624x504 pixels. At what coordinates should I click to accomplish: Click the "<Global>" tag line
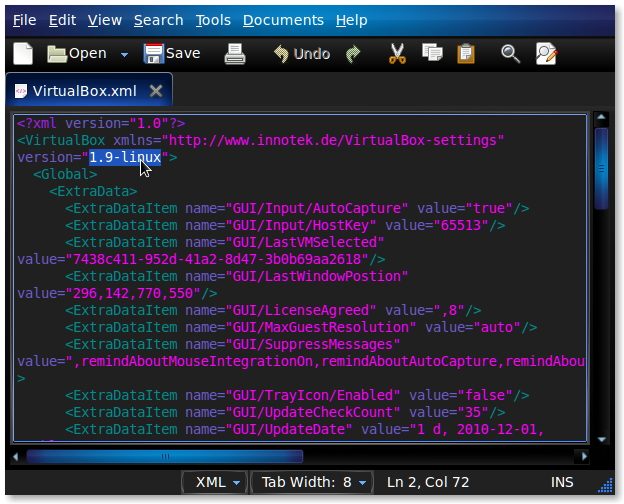[65, 174]
